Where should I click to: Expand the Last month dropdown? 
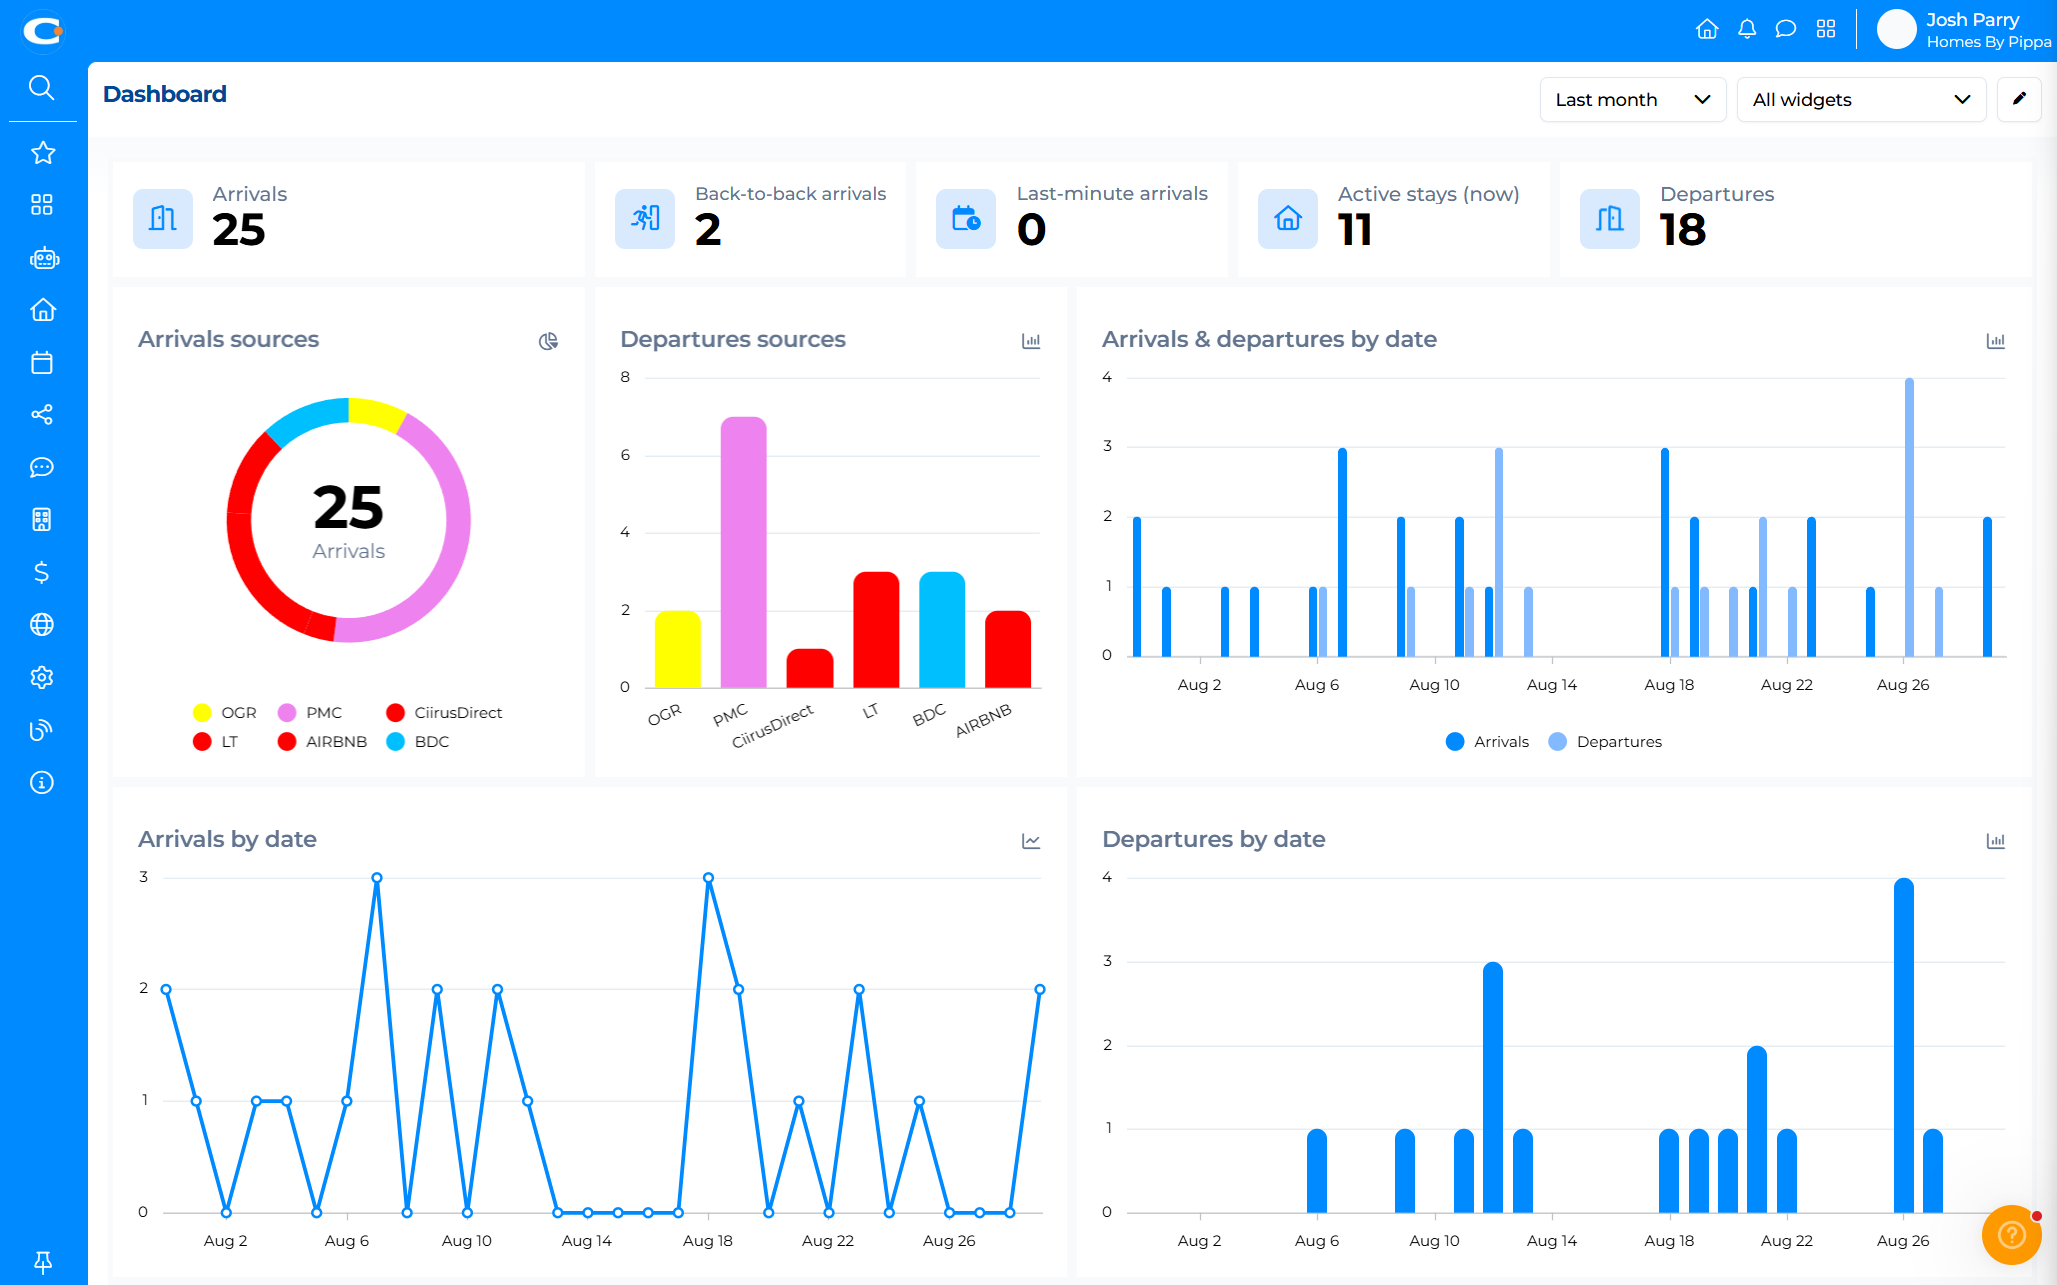point(1632,100)
